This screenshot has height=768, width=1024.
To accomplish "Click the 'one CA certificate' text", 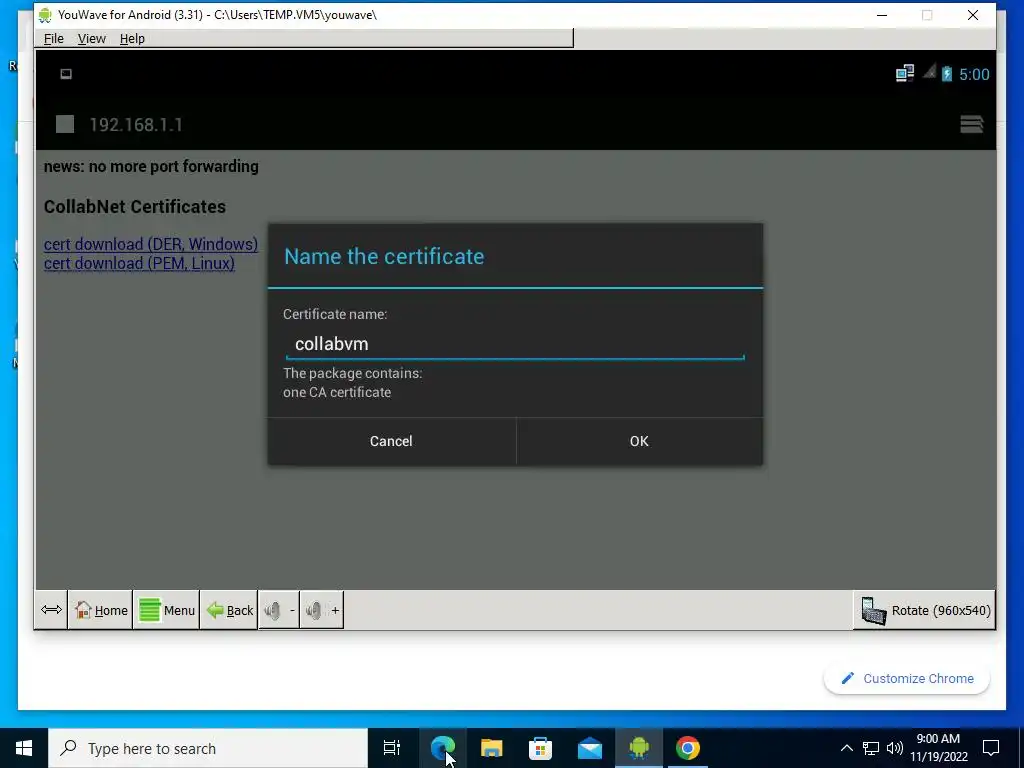I will click(337, 392).
